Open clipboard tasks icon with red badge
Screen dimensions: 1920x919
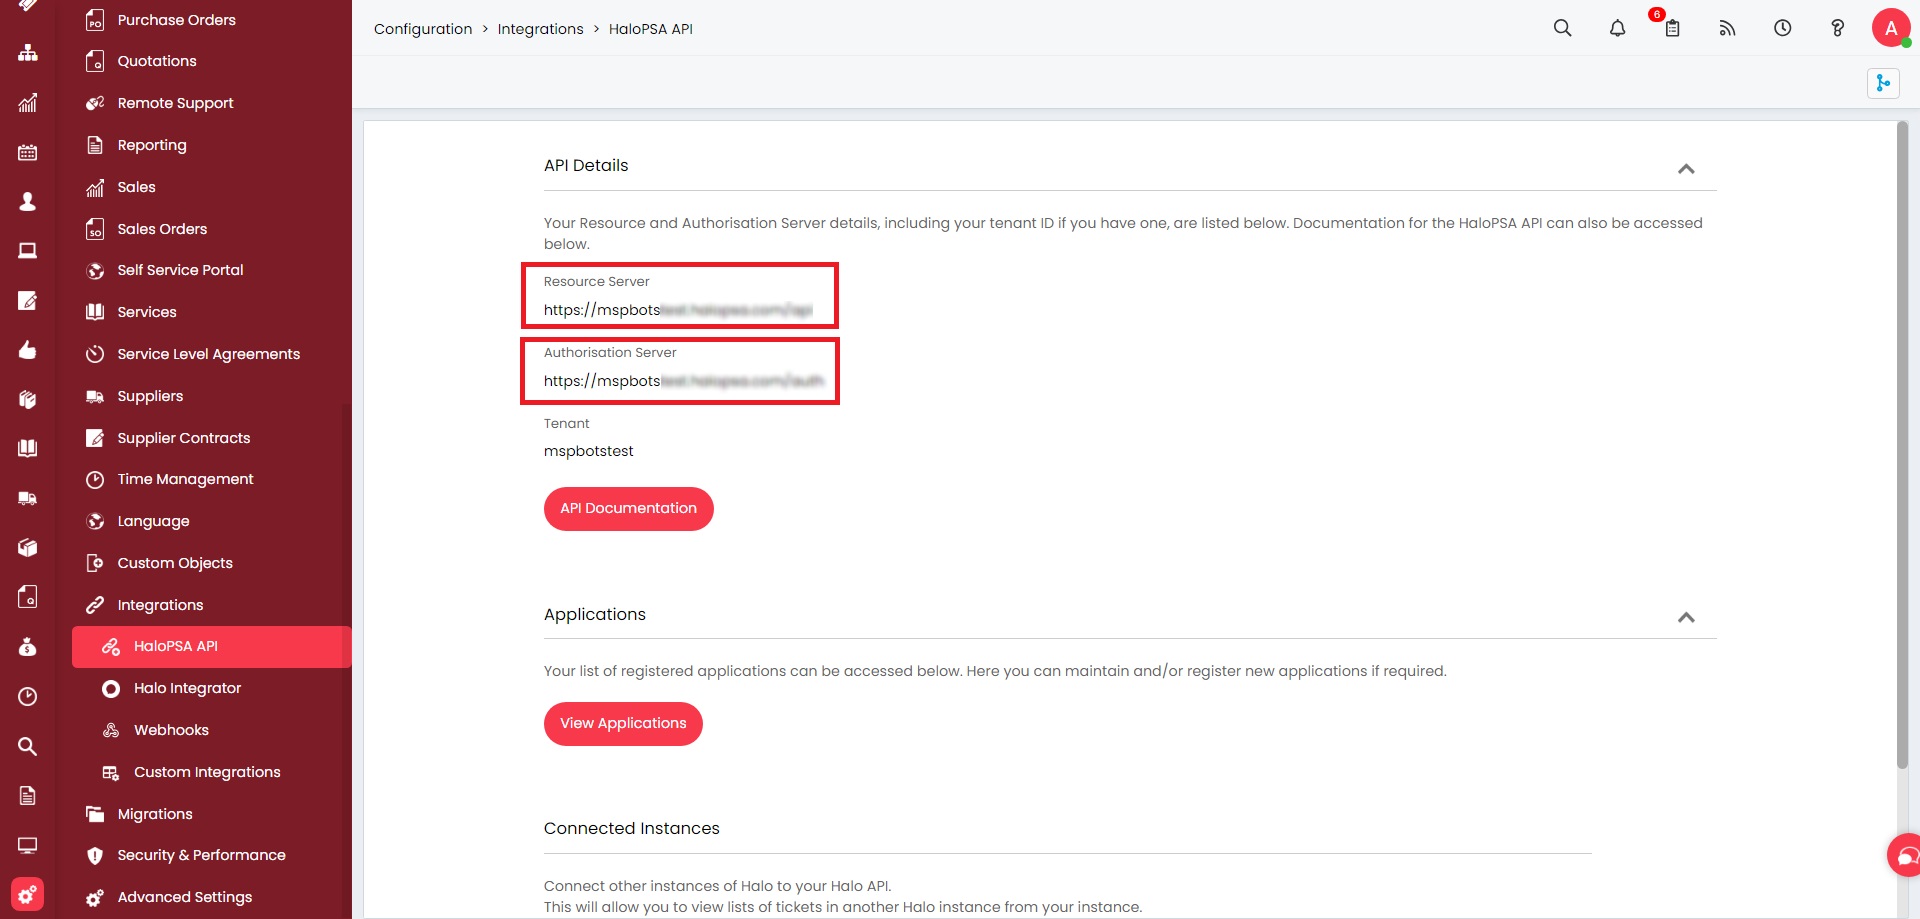point(1672,28)
